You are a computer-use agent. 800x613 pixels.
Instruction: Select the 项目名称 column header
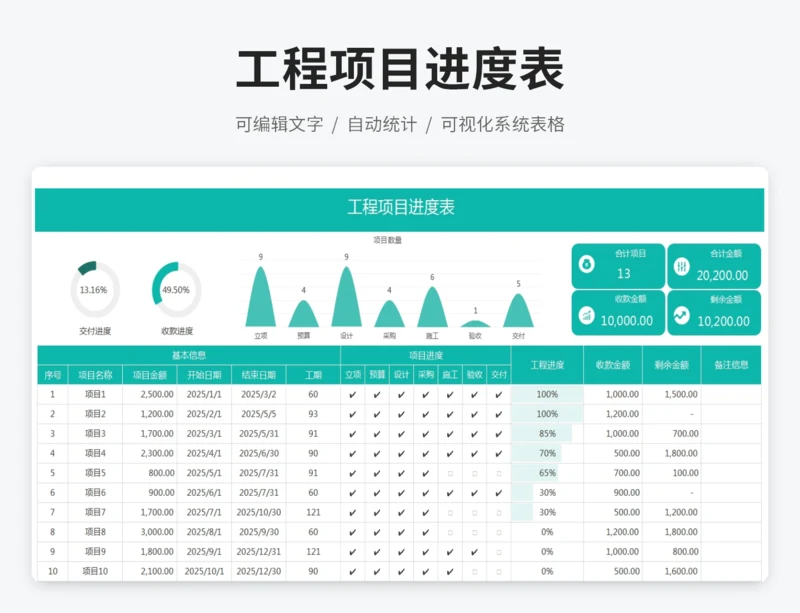95,375
